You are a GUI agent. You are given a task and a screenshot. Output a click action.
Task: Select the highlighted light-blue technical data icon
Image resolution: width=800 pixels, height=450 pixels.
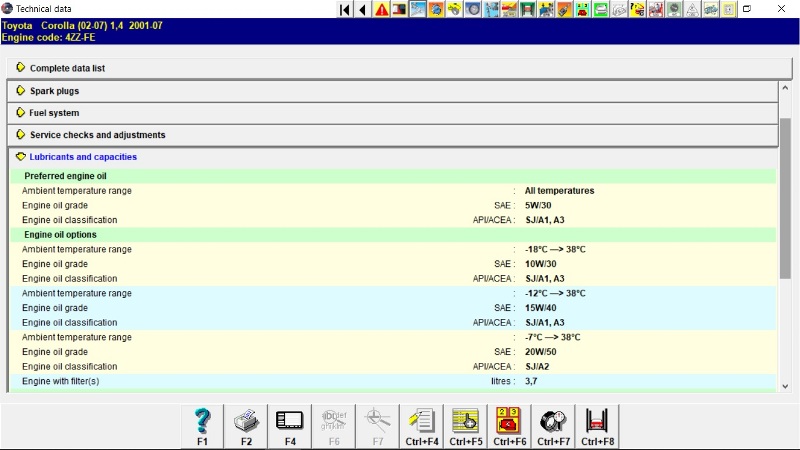point(418,9)
